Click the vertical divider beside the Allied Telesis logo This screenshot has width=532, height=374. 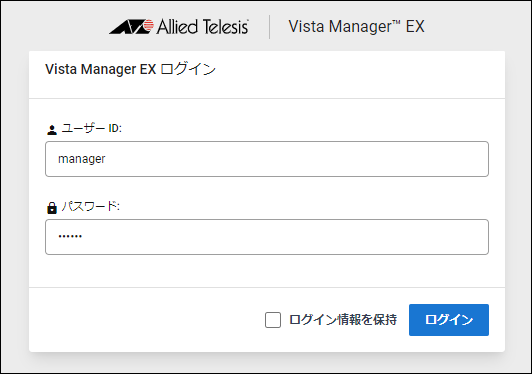[x=269, y=27]
